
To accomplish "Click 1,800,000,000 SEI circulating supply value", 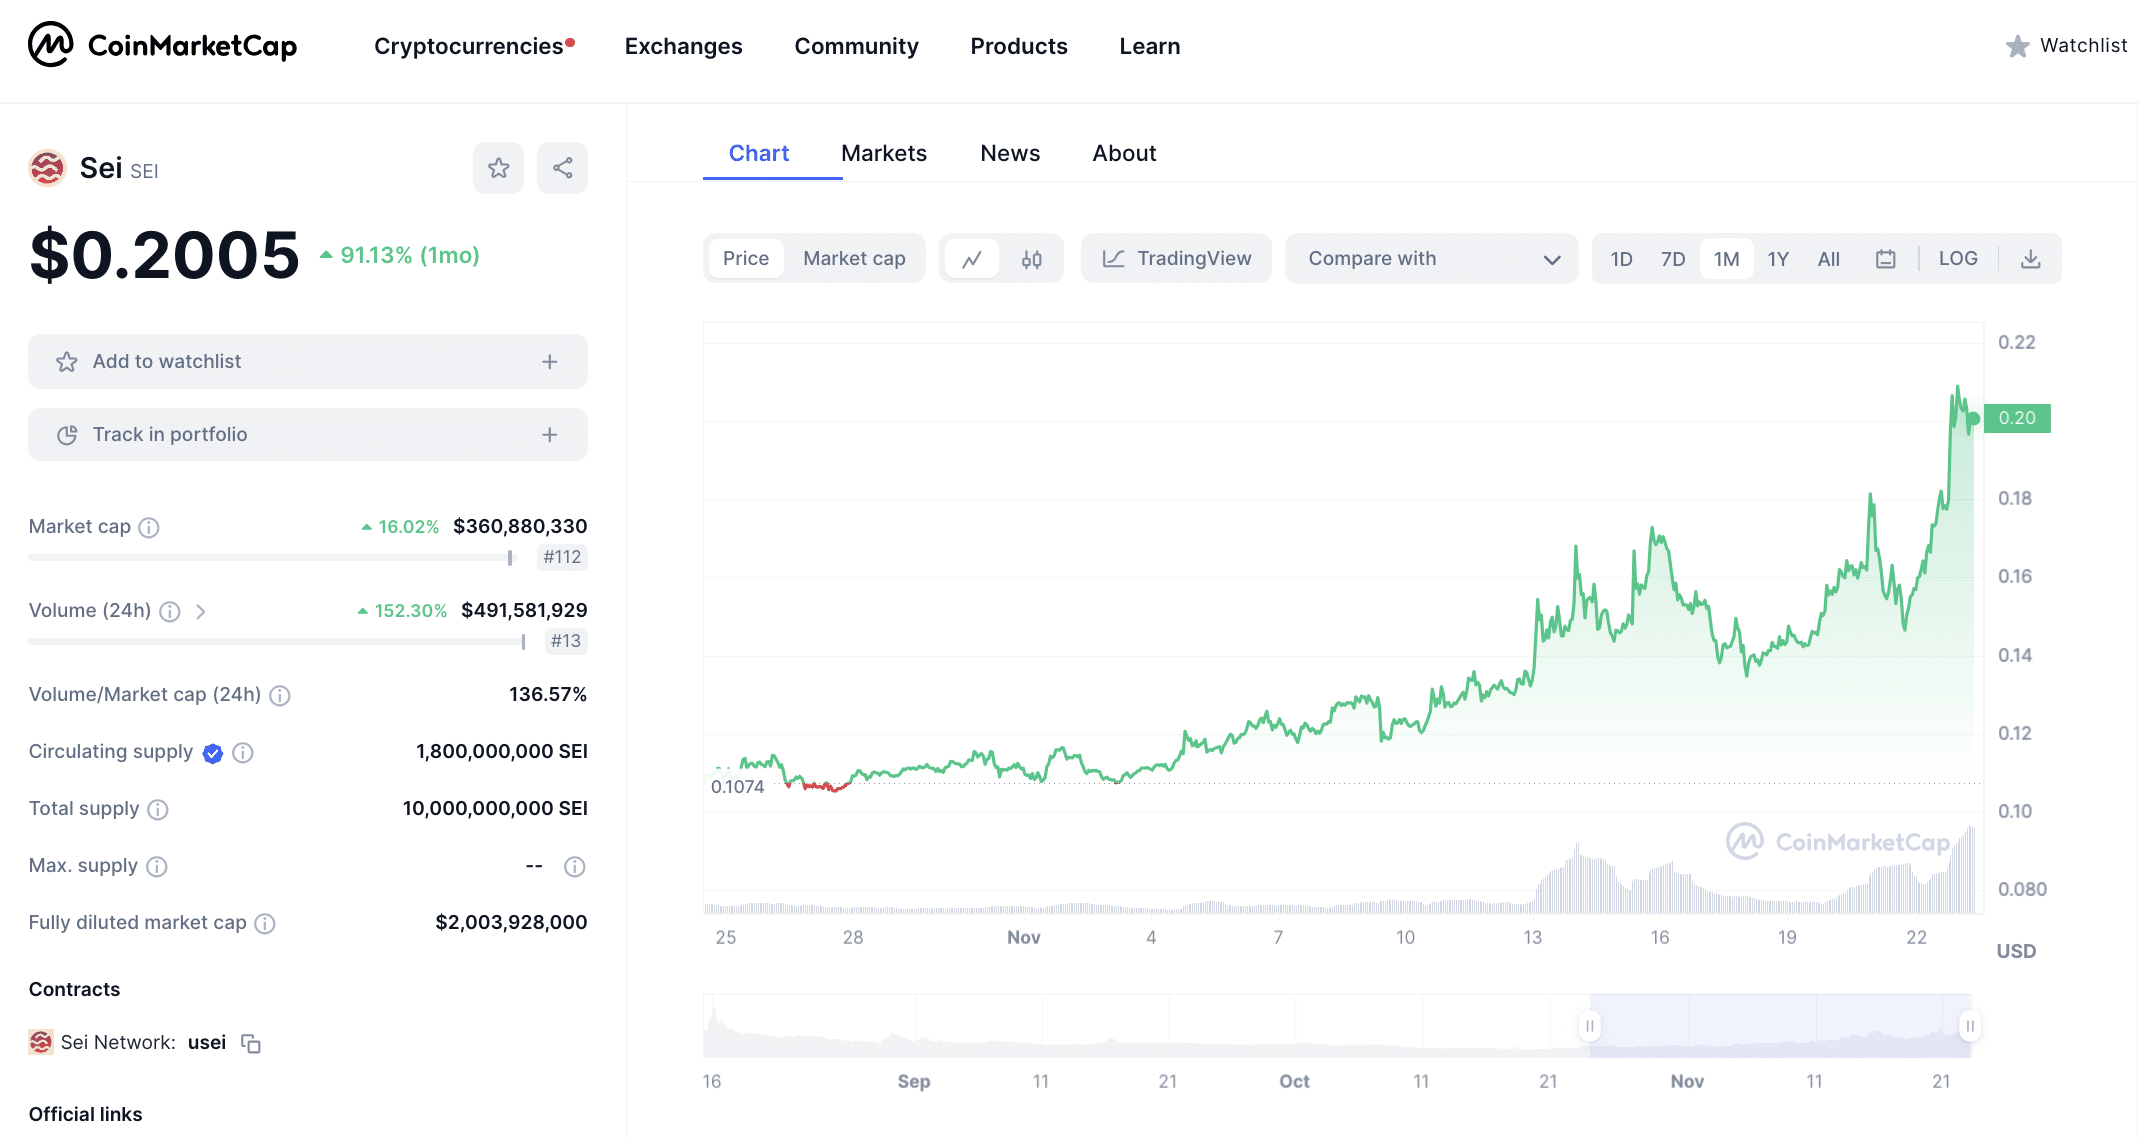I will tap(502, 751).
